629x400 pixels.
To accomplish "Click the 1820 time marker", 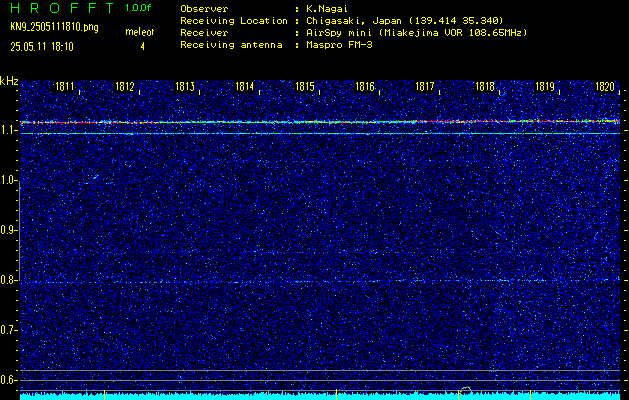I will [x=605, y=86].
